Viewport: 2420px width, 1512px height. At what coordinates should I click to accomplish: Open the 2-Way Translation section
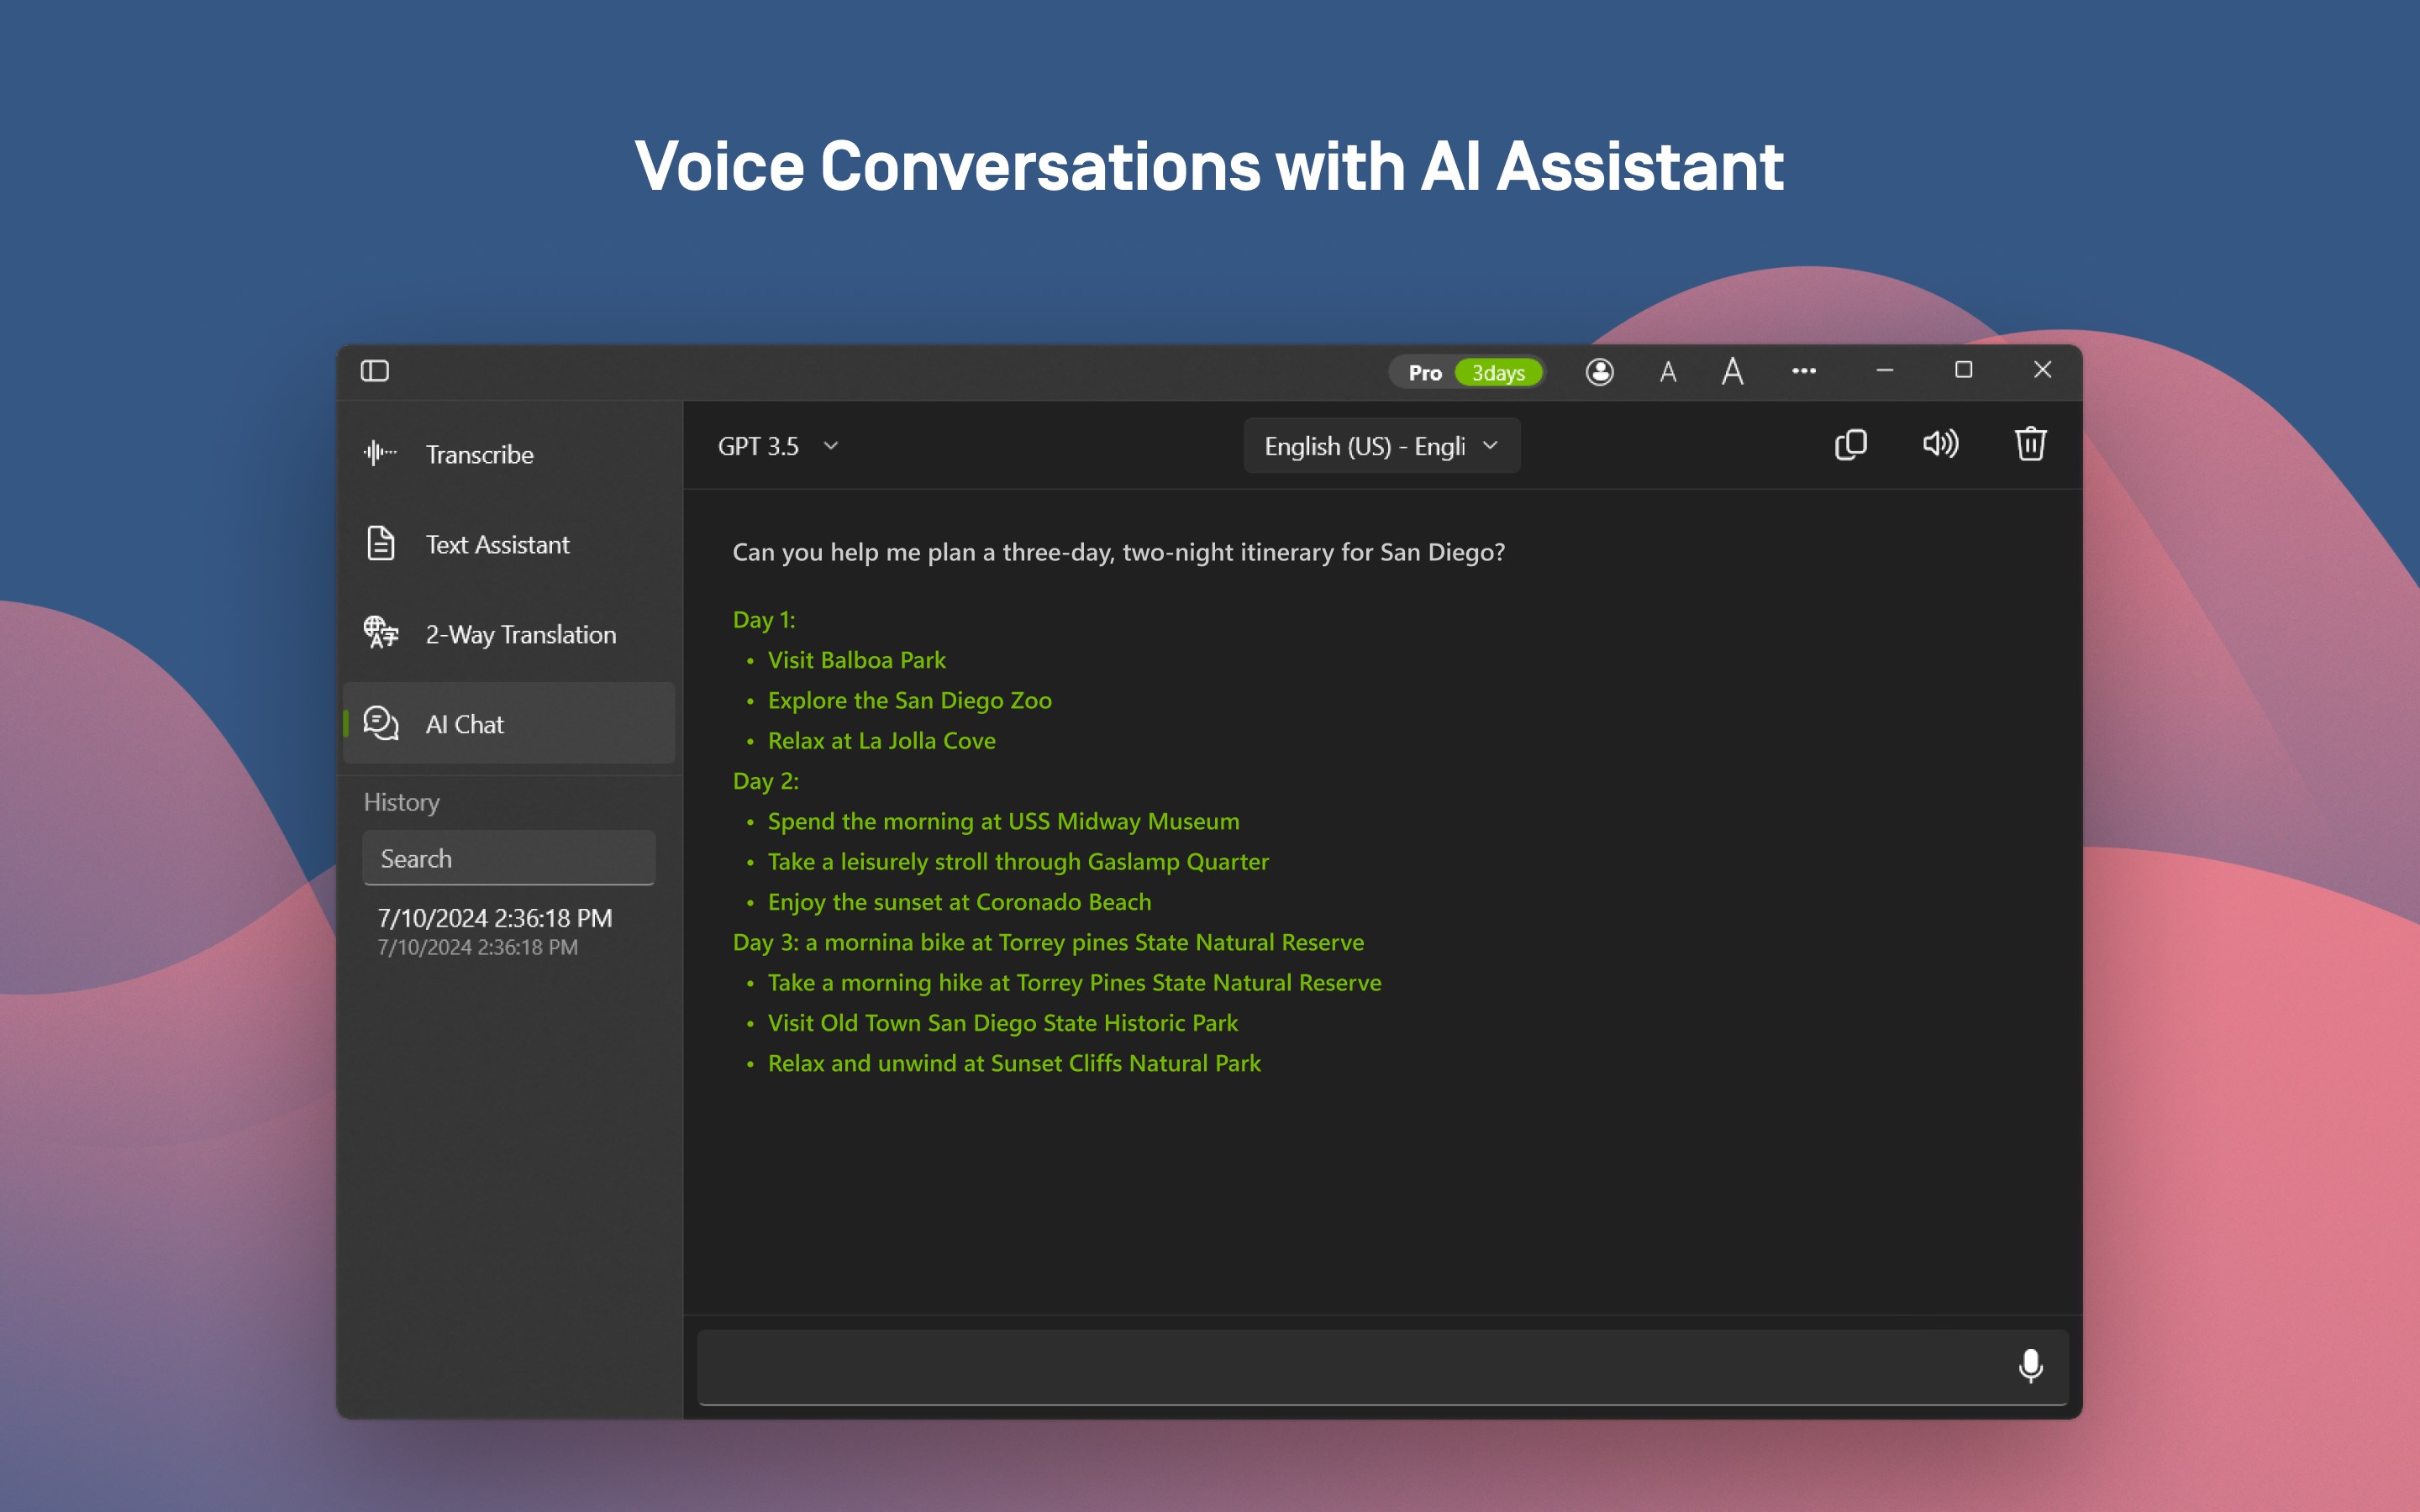520,634
